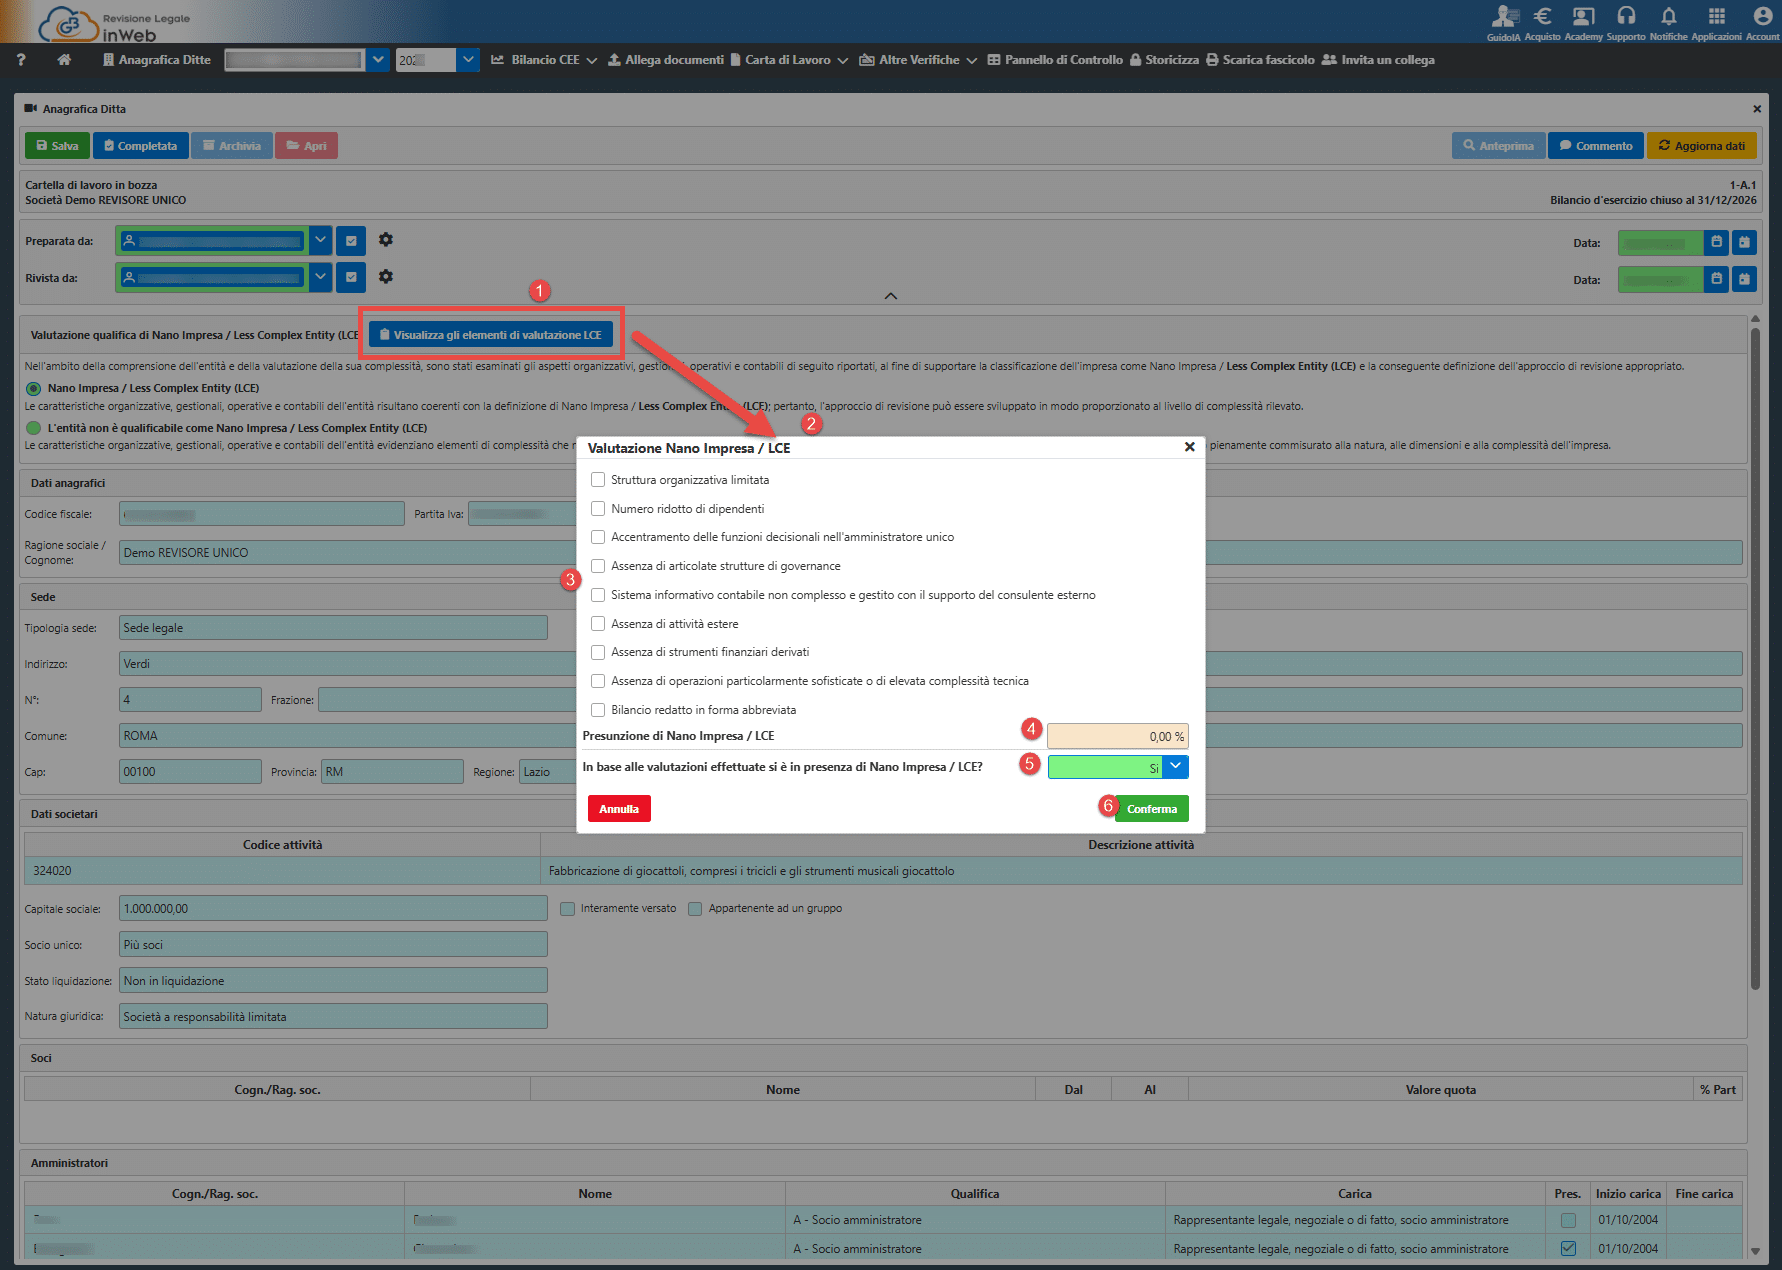Open the Bilancio CEE menu

click(544, 60)
